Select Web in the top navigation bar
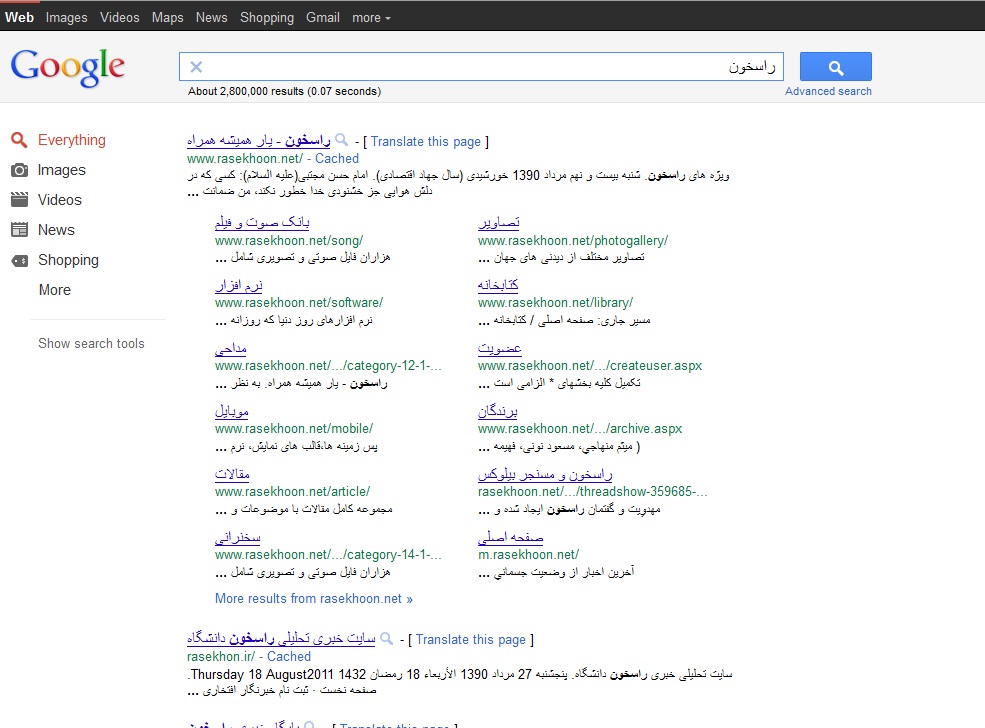Screen dimensions: 985x728 click(19, 18)
